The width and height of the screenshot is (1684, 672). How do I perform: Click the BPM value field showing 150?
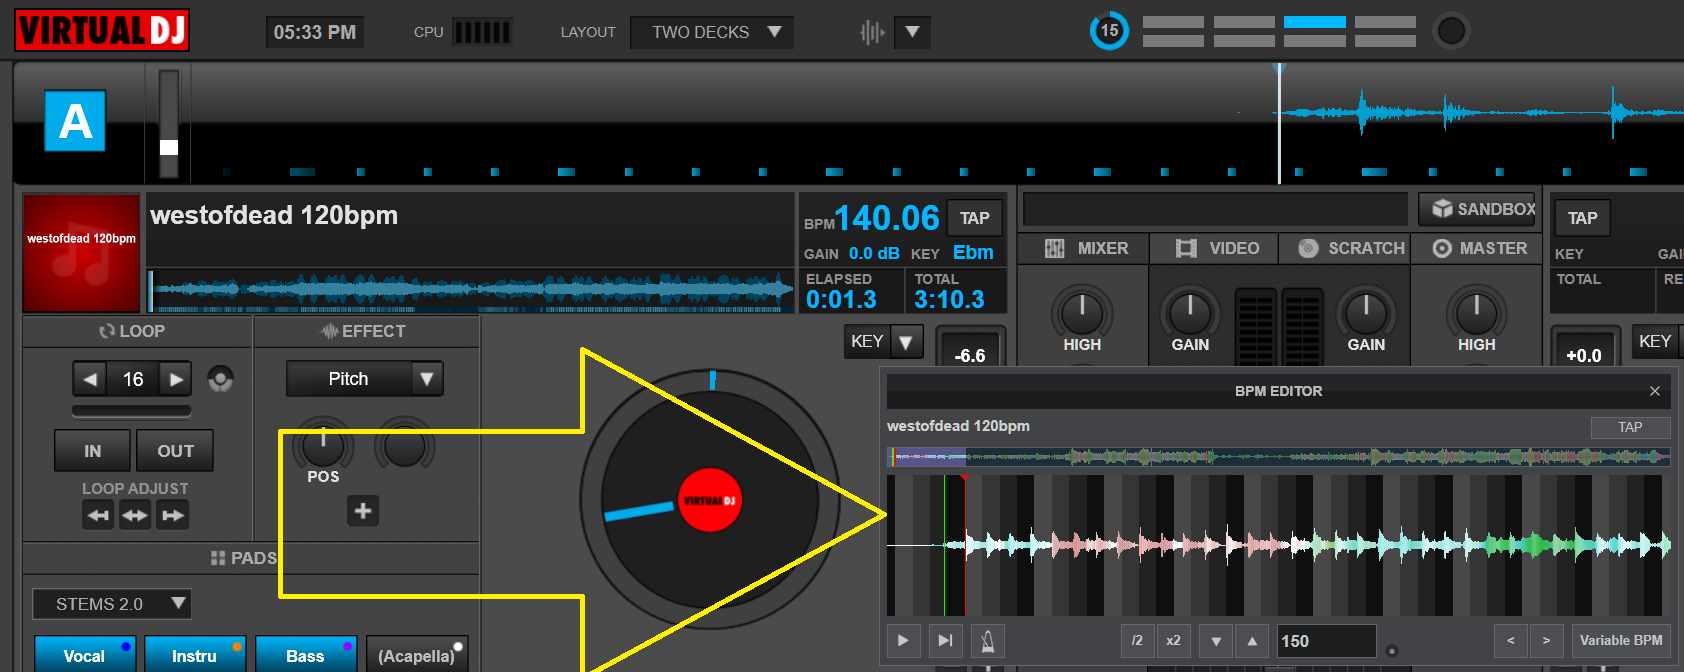point(1326,641)
